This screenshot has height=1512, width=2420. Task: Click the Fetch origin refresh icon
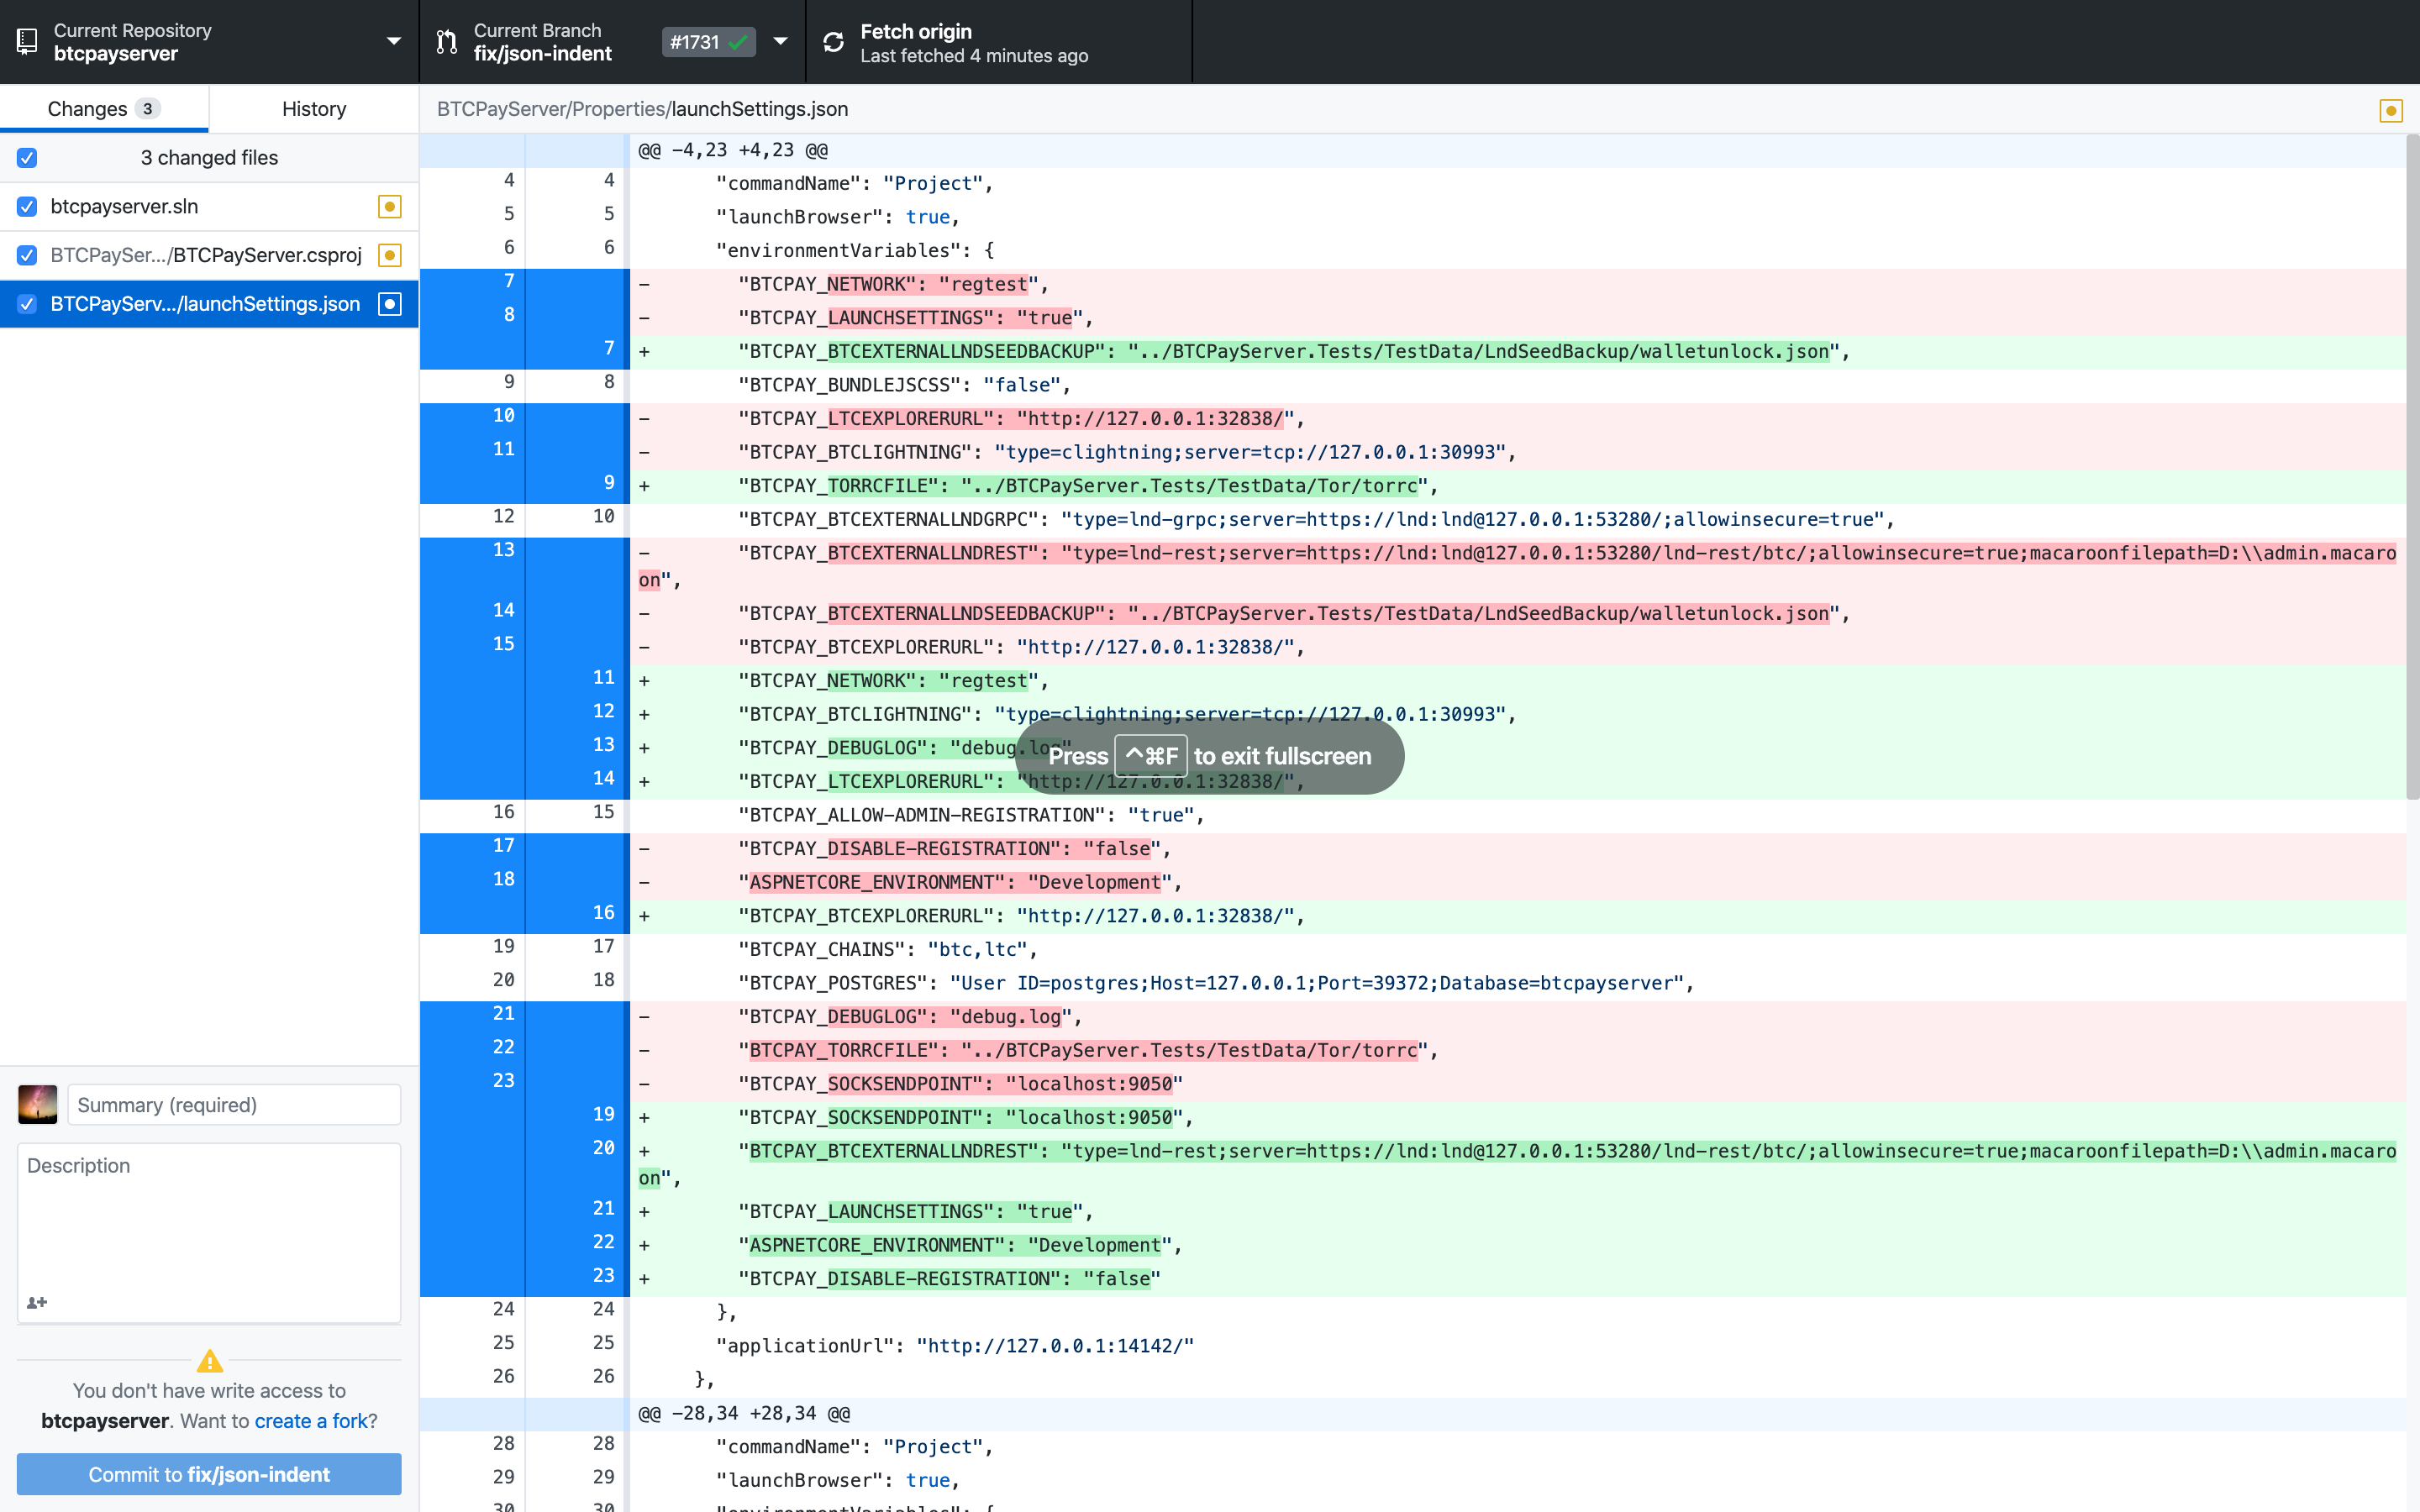coord(835,42)
